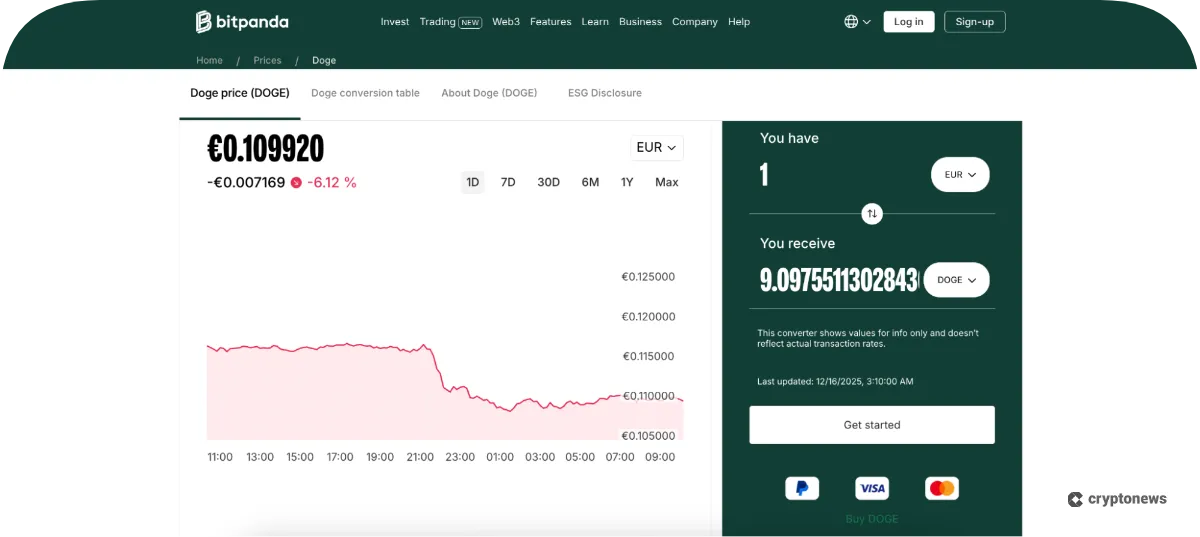The image size is (1200, 537).
Task: Open the Learn menu
Action: click(595, 22)
